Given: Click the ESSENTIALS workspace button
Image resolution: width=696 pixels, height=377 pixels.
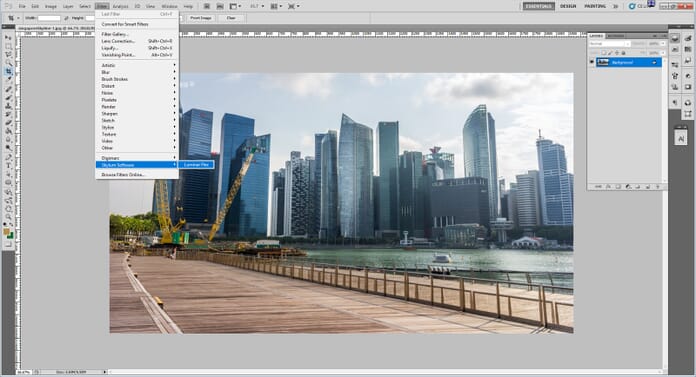Looking at the screenshot, I should coord(538,6).
